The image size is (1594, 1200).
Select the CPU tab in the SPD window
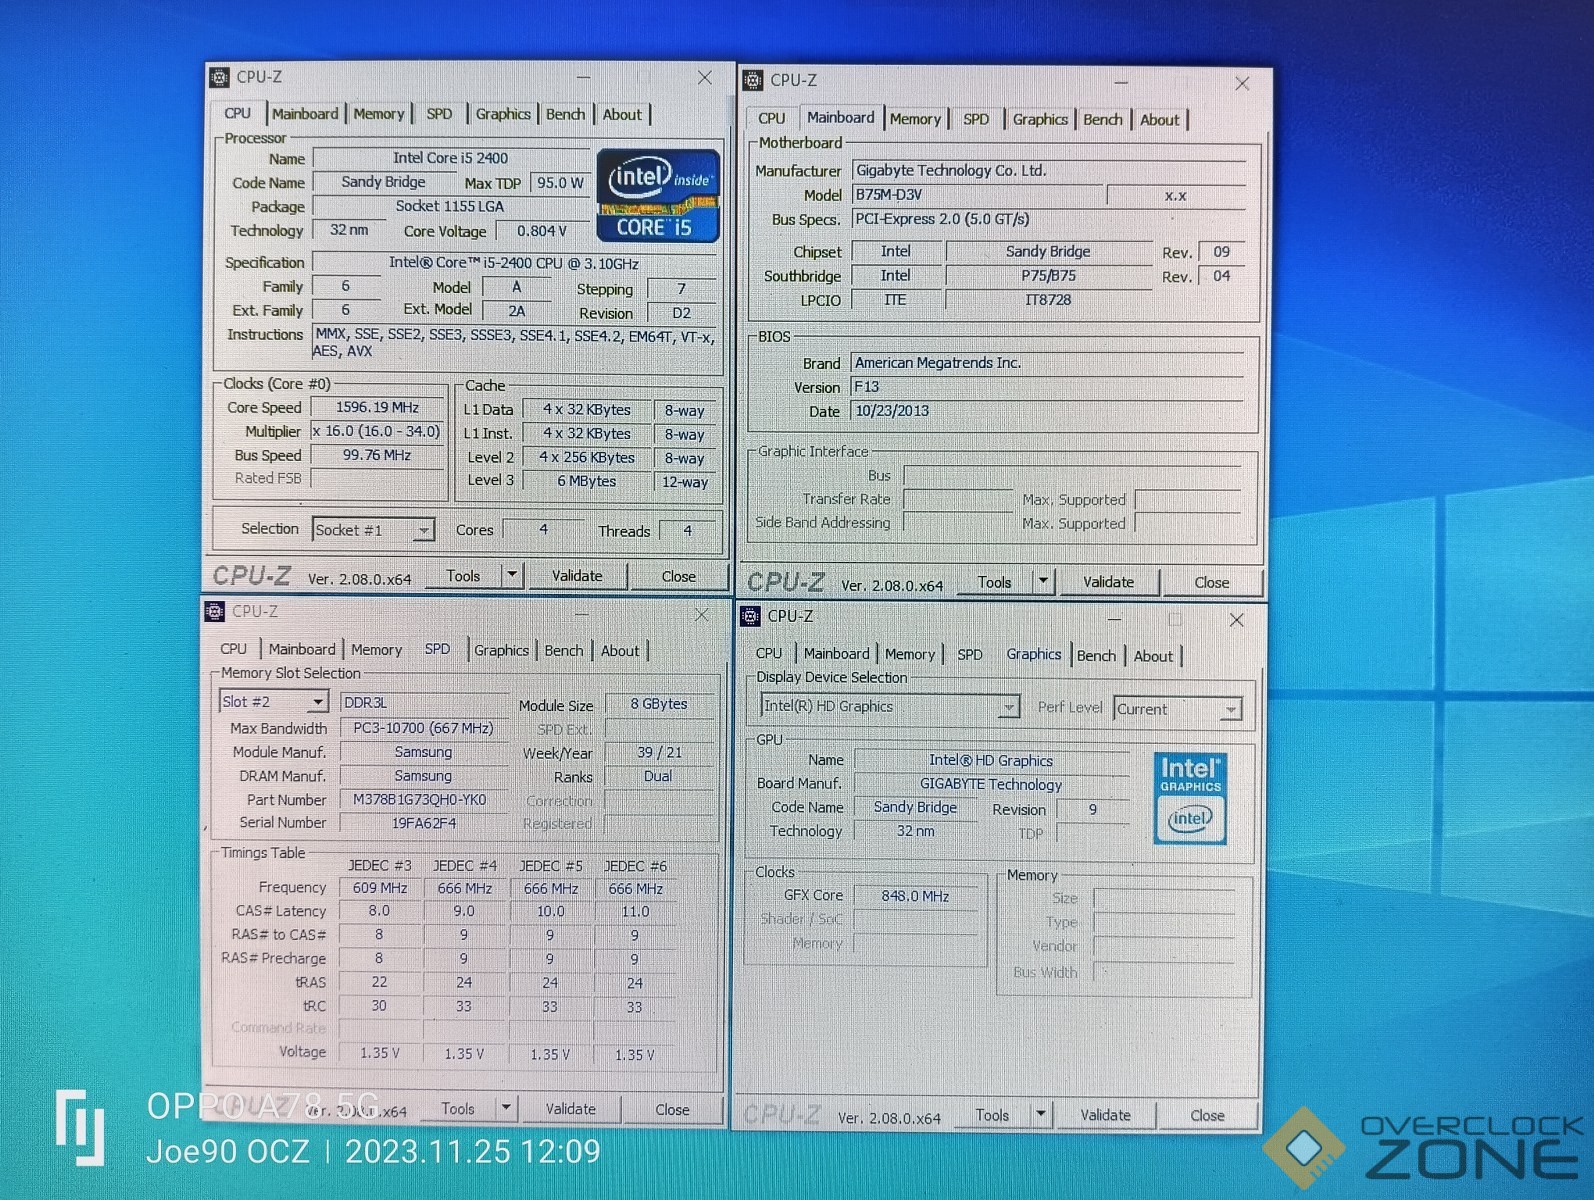click(234, 649)
